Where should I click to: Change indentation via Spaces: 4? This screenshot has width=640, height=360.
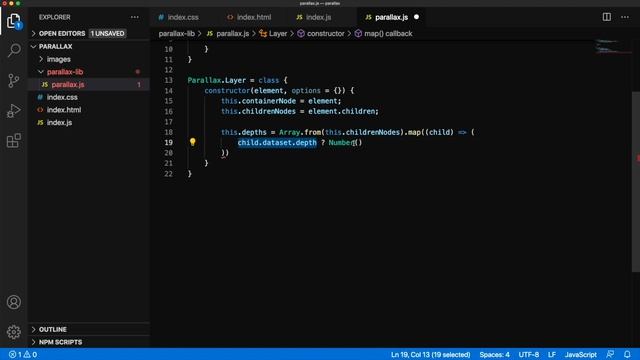494,354
